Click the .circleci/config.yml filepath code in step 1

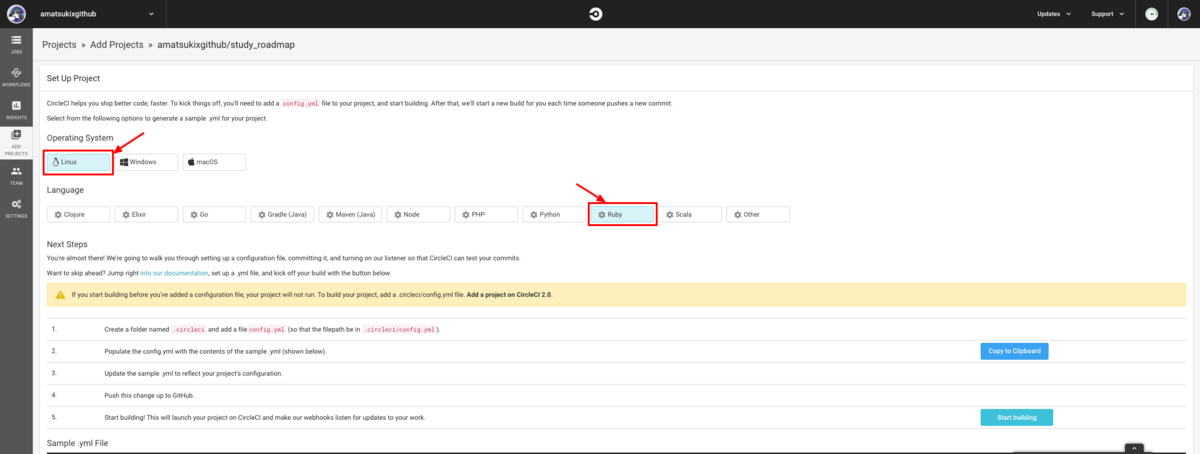point(400,329)
